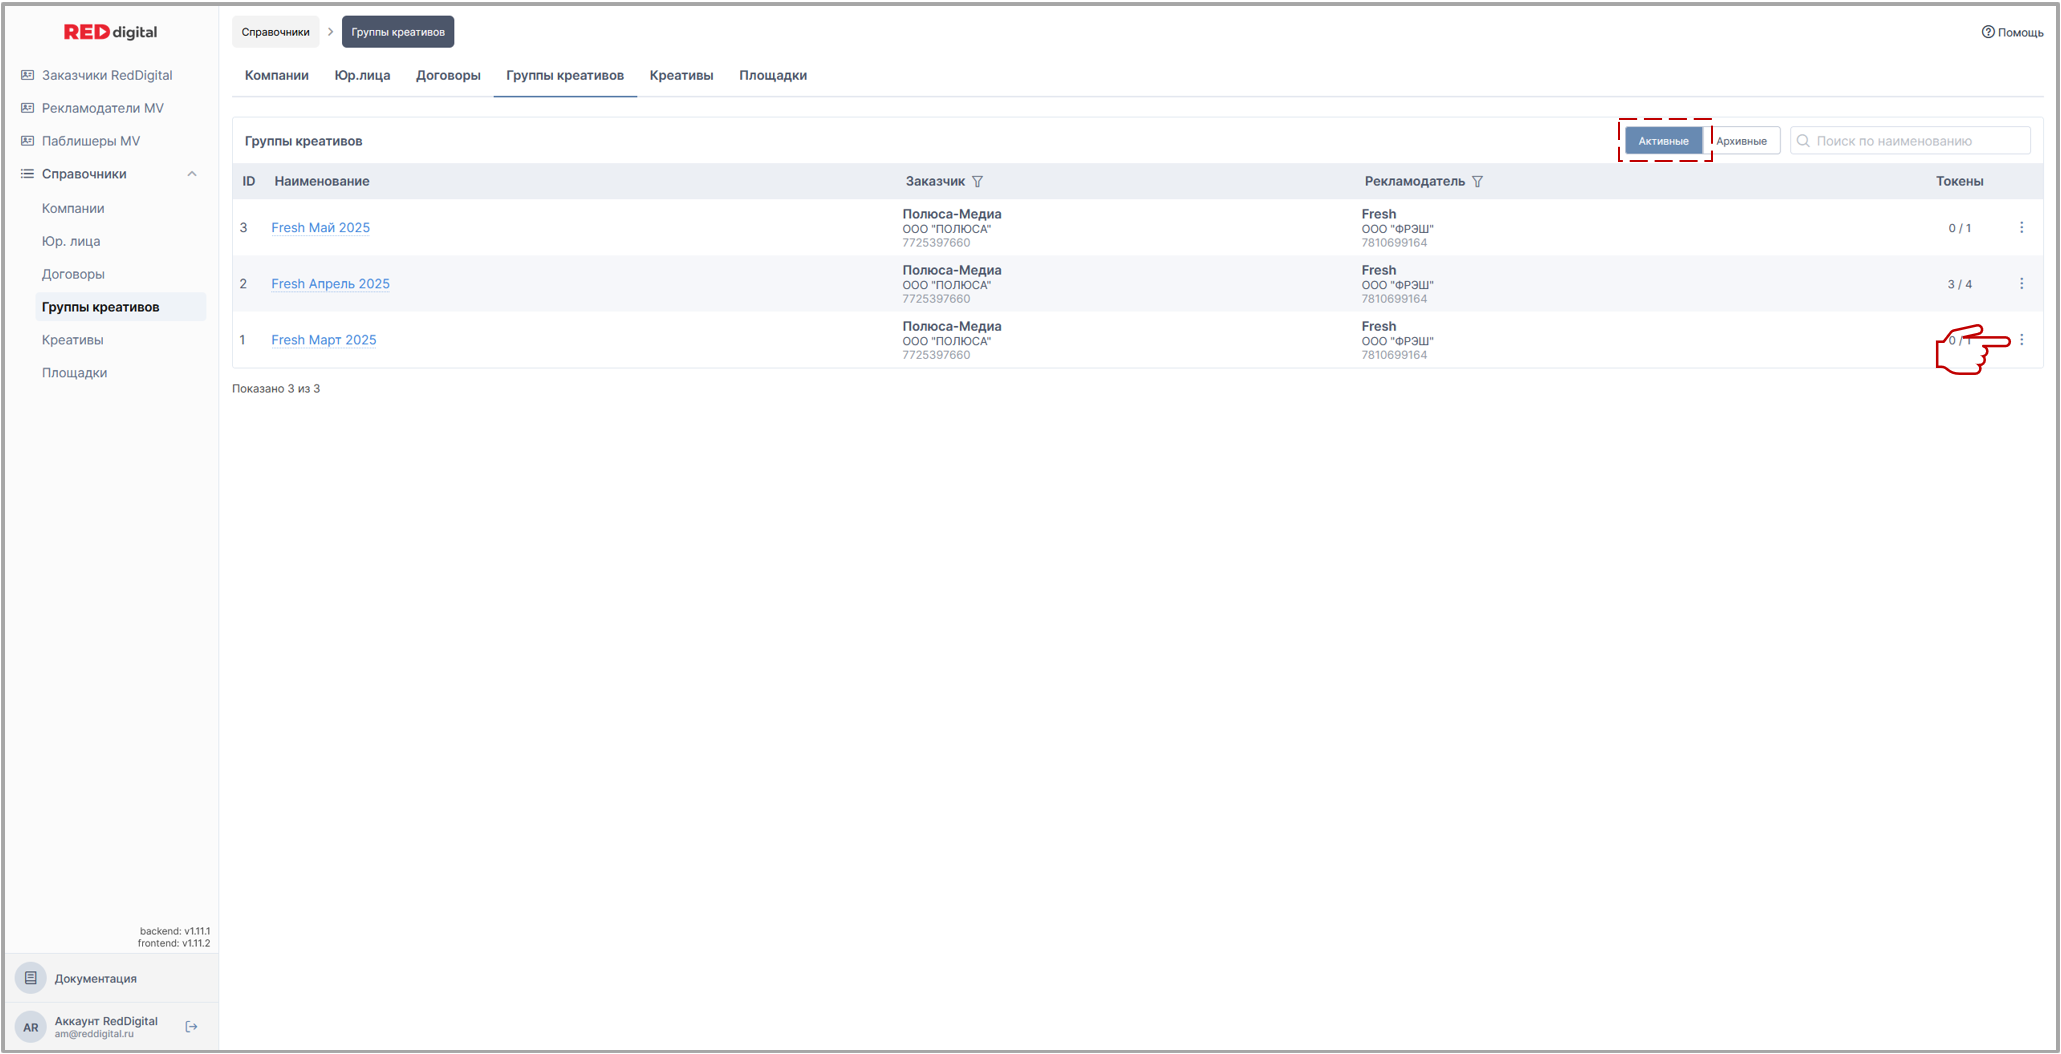Viewport: 2061px width, 1054px height.
Task: Open the three-dot menu for Fresh Март 2025
Action: click(2021, 340)
